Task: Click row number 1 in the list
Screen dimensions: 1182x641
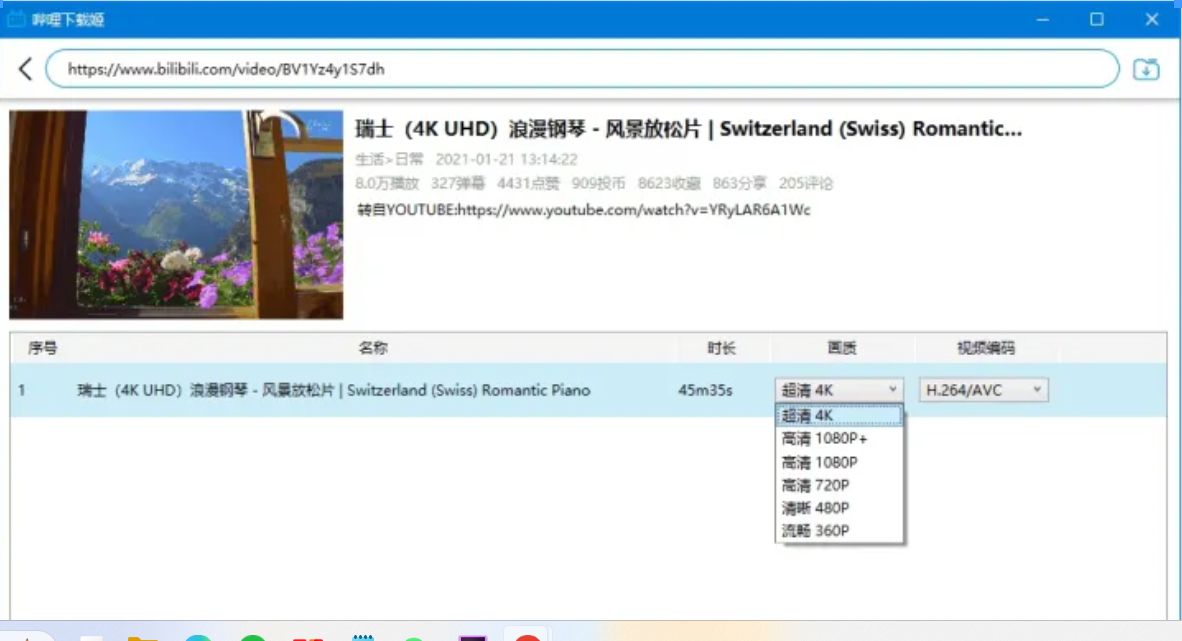Action: (22, 390)
